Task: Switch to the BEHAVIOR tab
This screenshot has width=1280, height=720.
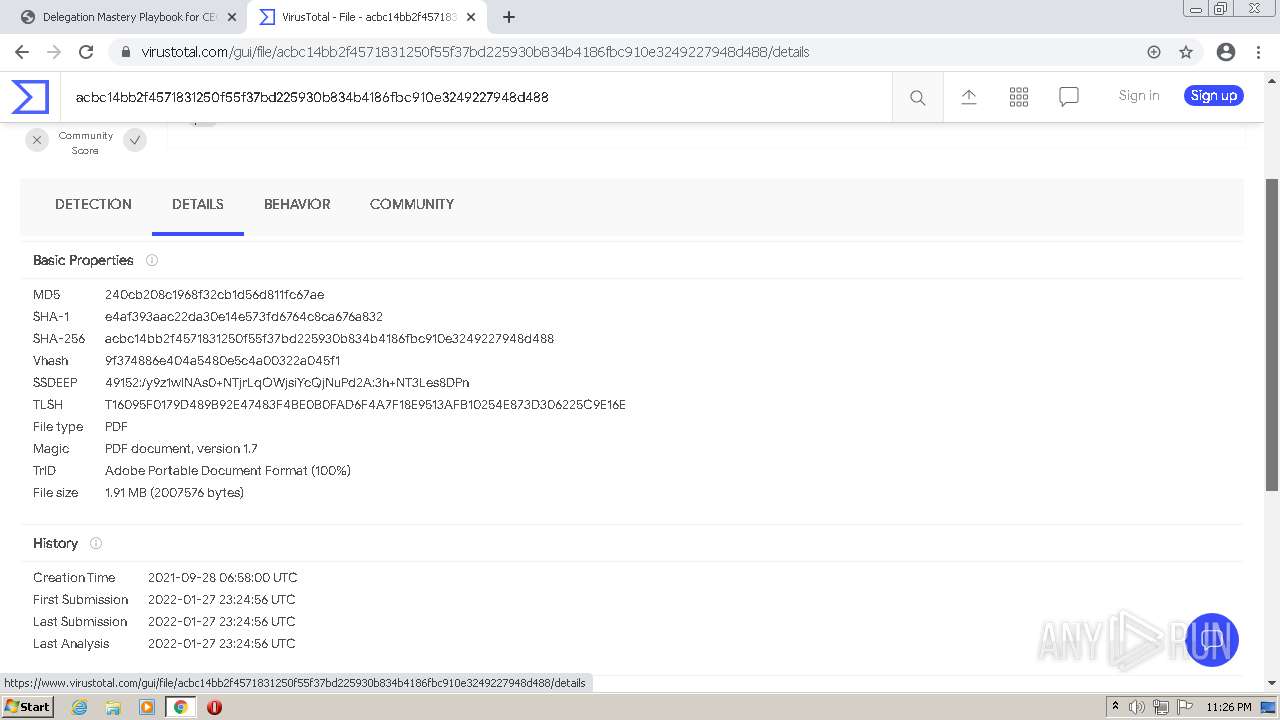Action: 297,204
